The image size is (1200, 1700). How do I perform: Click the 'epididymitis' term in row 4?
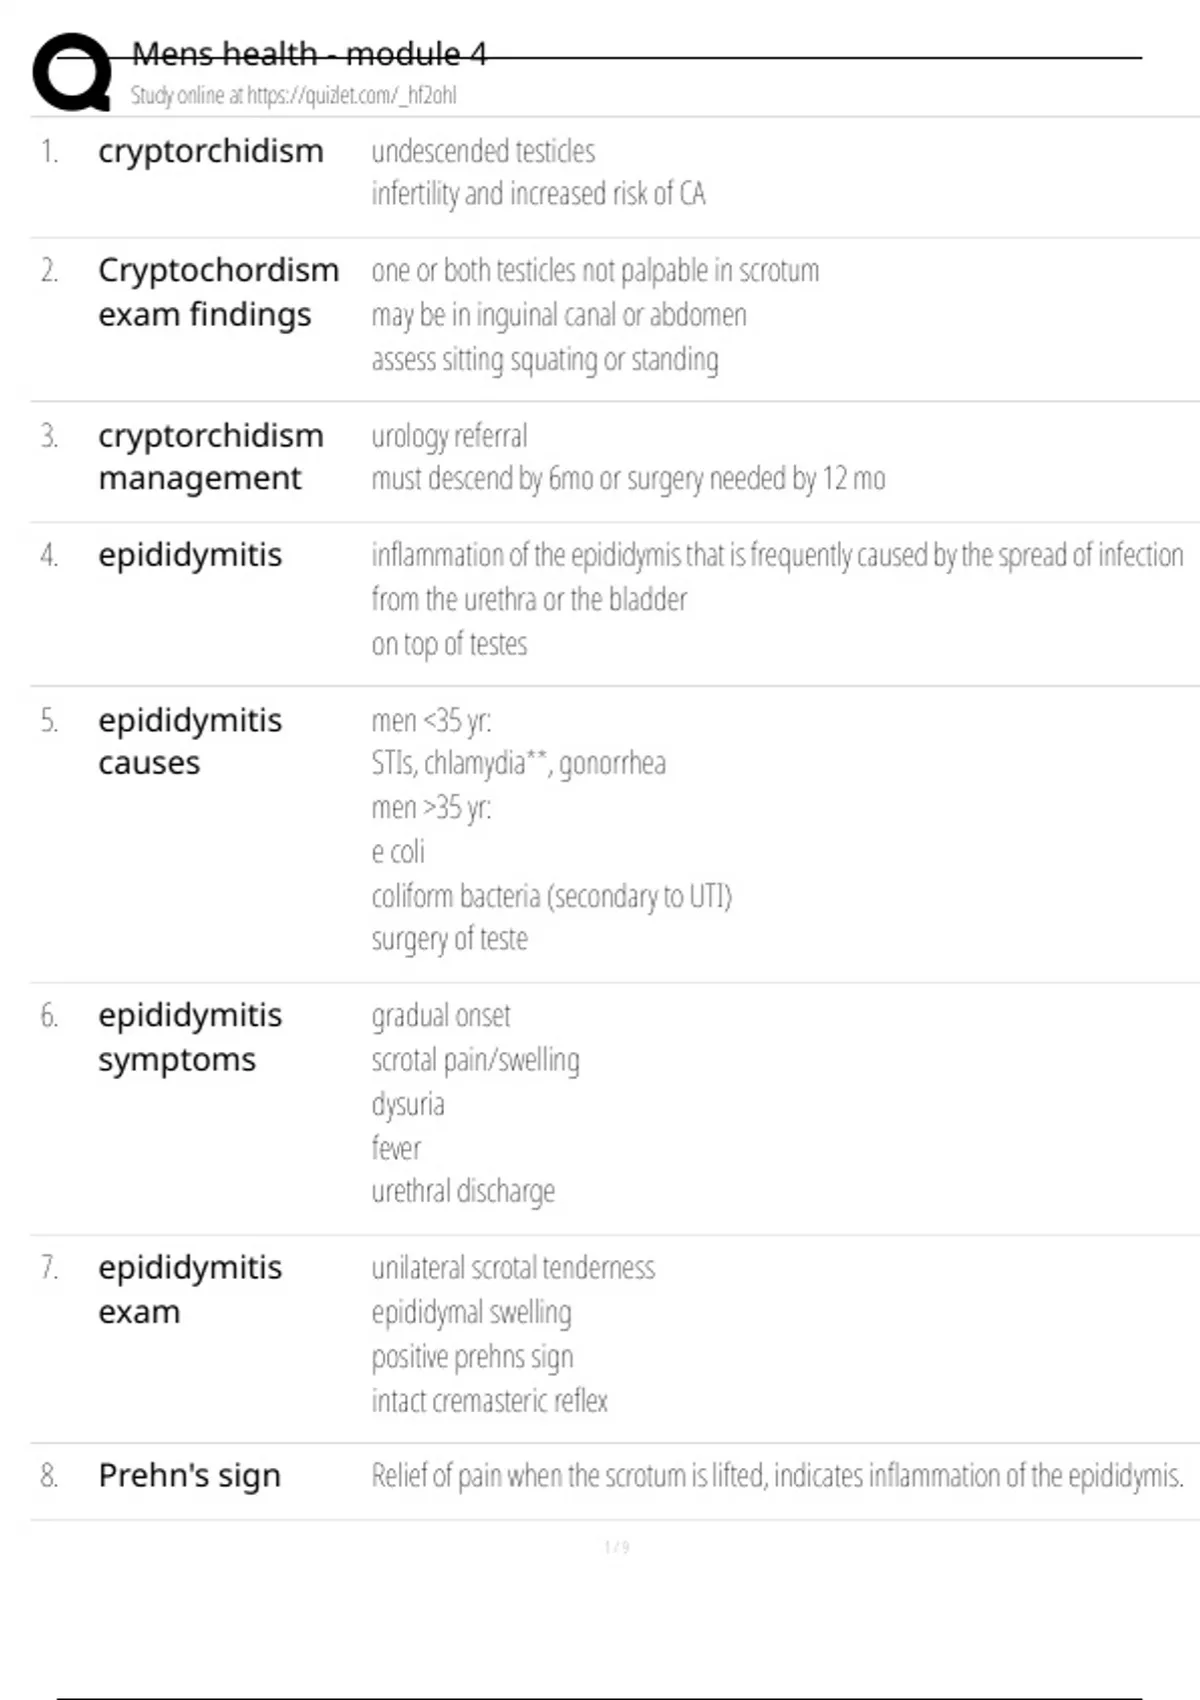tap(190, 555)
